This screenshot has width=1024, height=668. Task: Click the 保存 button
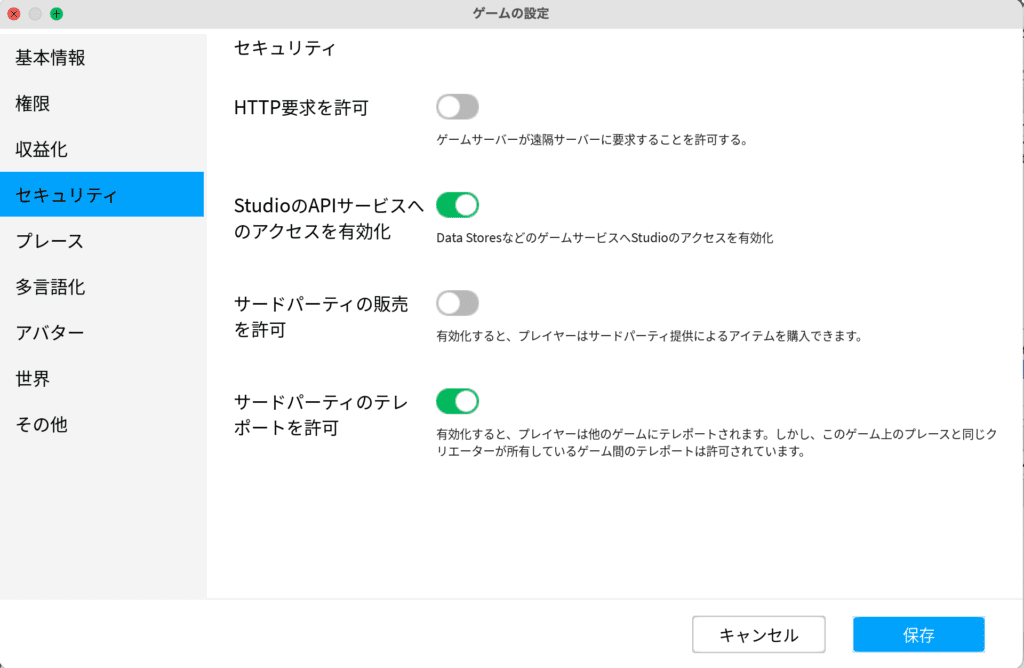coord(918,635)
